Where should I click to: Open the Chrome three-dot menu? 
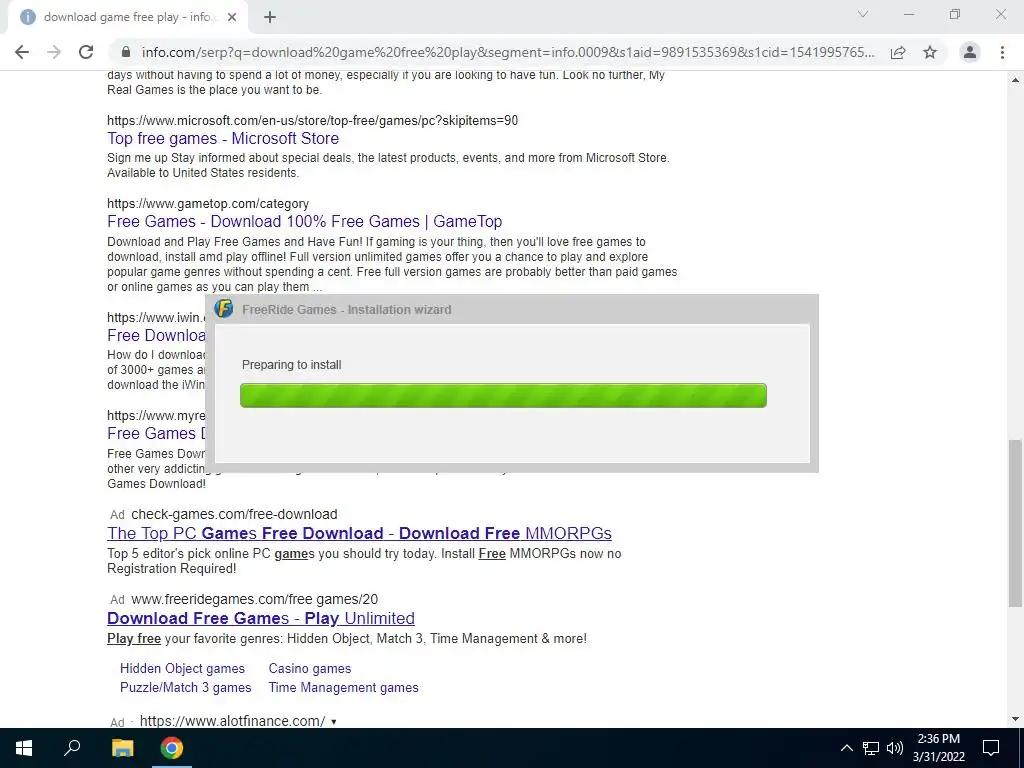(x=1002, y=52)
